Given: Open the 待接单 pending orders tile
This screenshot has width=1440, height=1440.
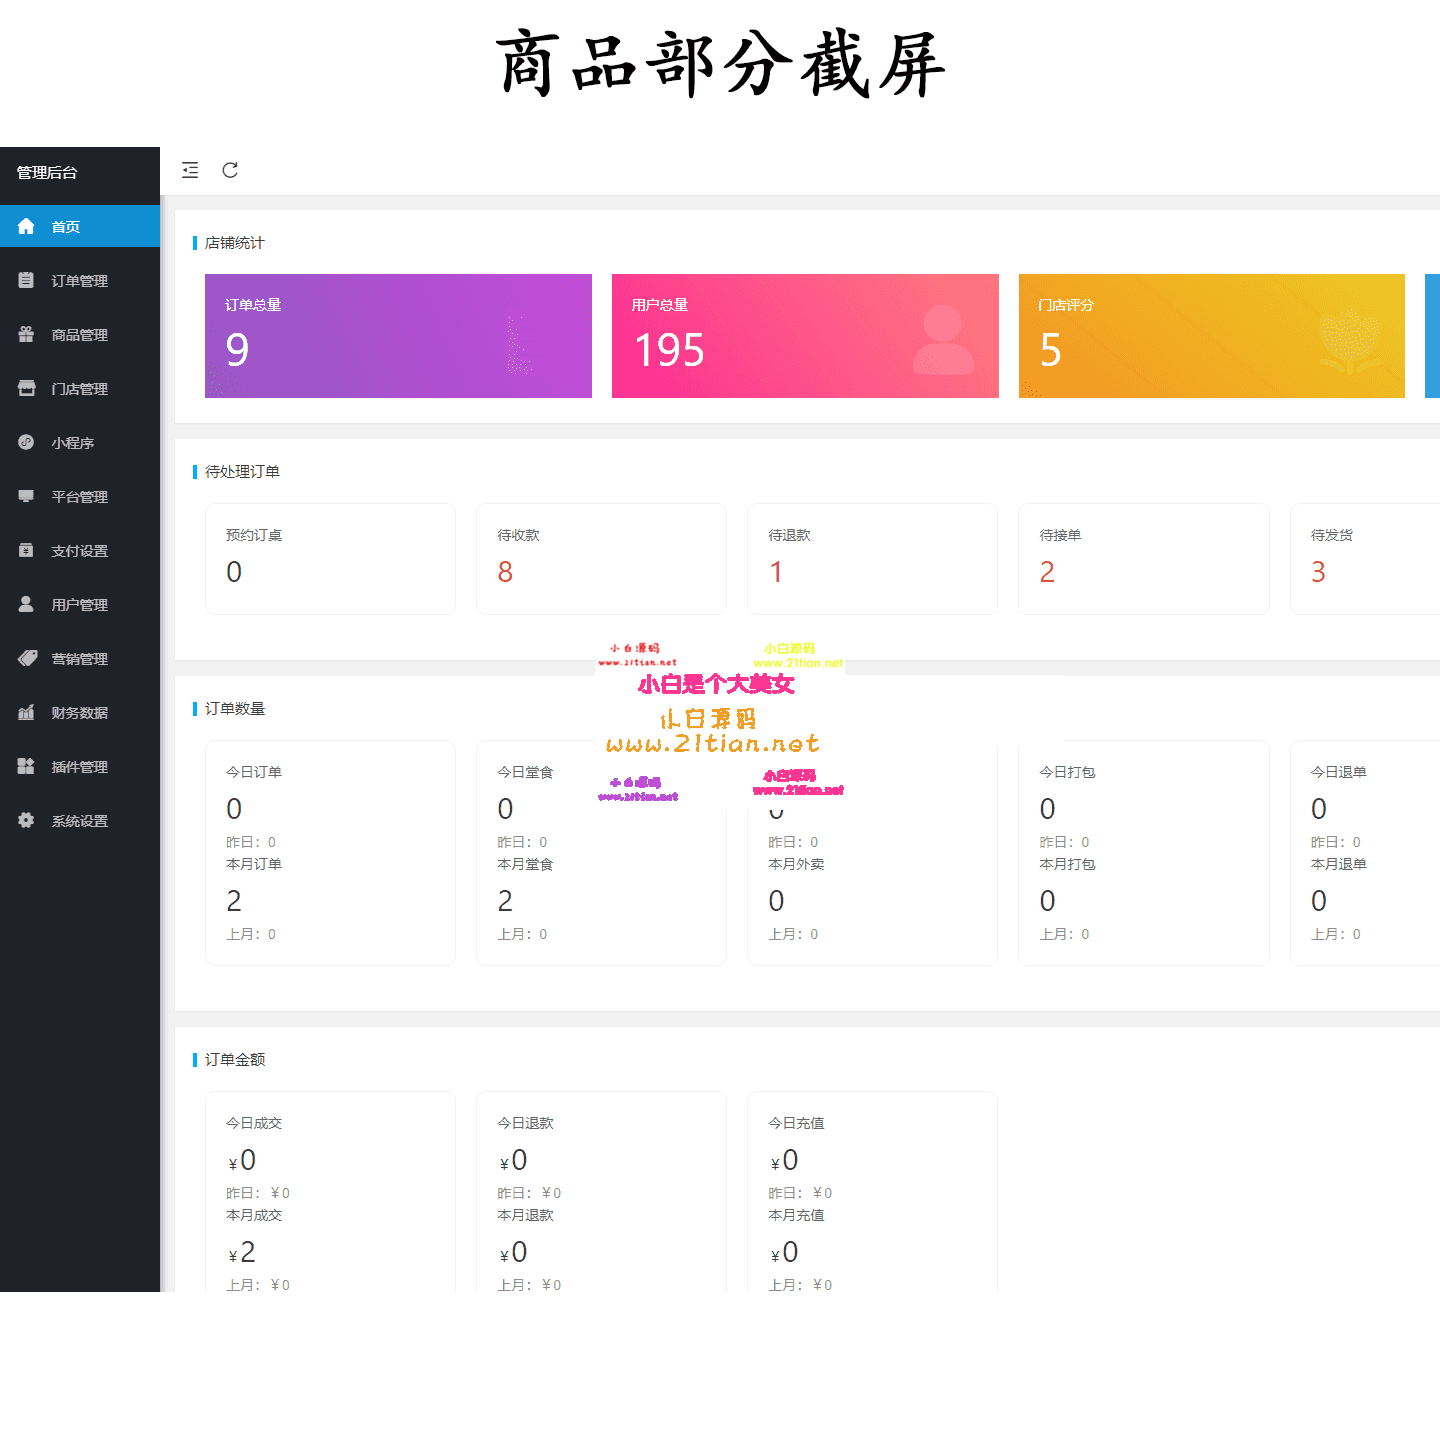Looking at the screenshot, I should (x=1143, y=558).
